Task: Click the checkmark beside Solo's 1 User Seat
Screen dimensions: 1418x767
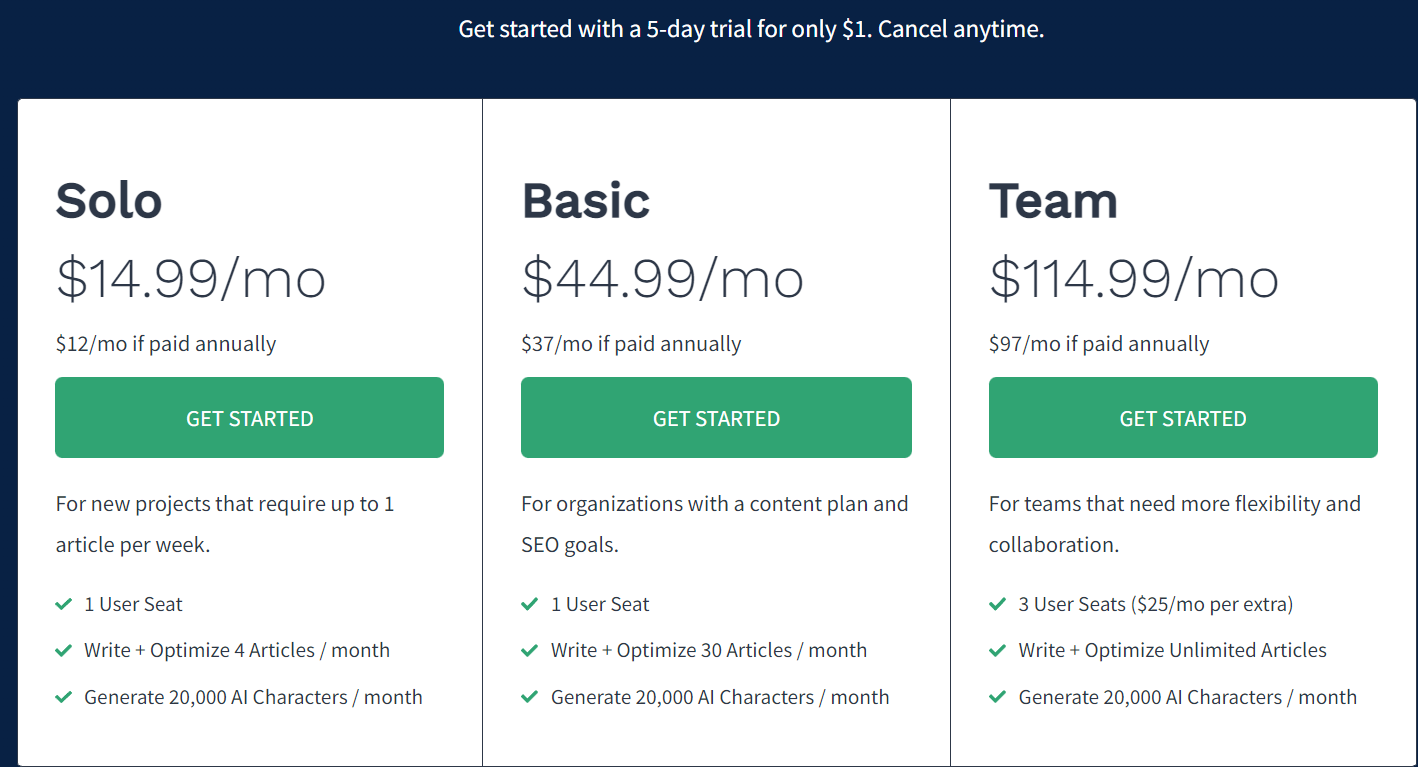Action: click(64, 604)
